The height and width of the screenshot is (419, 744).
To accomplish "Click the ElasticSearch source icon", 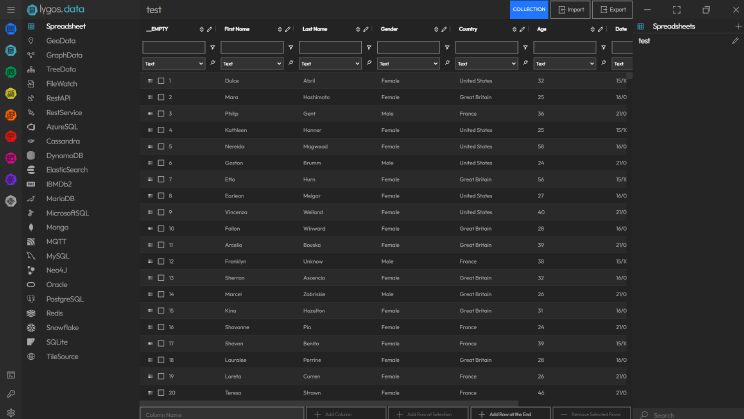I will pyautogui.click(x=31, y=170).
